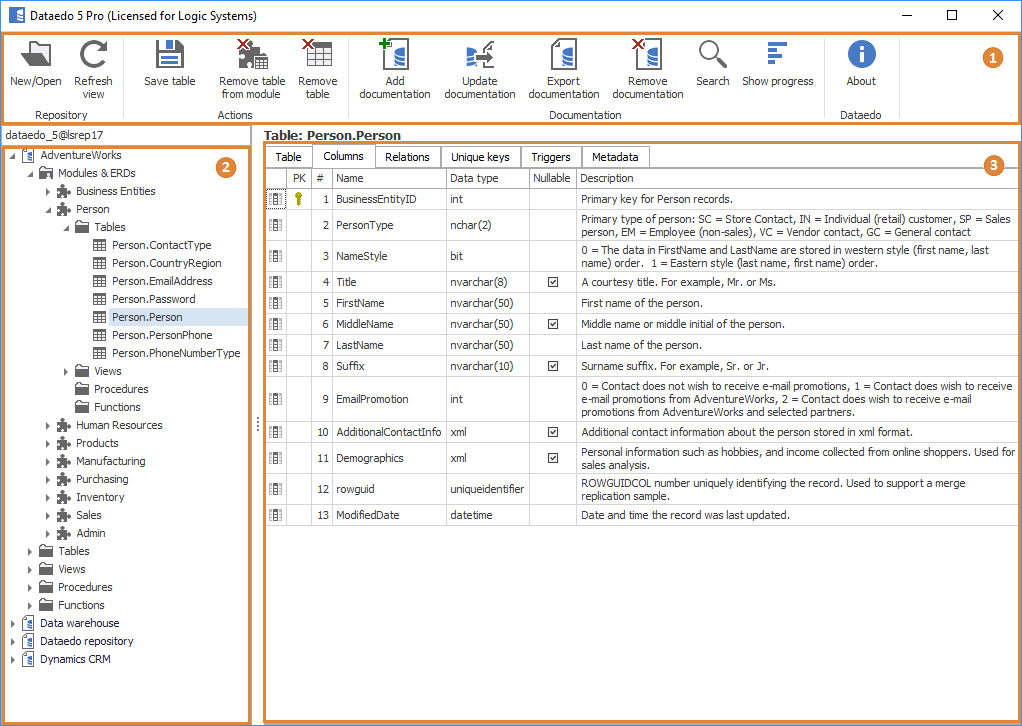Click the Save table icon
Screen dimensions: 1022x726
coord(170,56)
